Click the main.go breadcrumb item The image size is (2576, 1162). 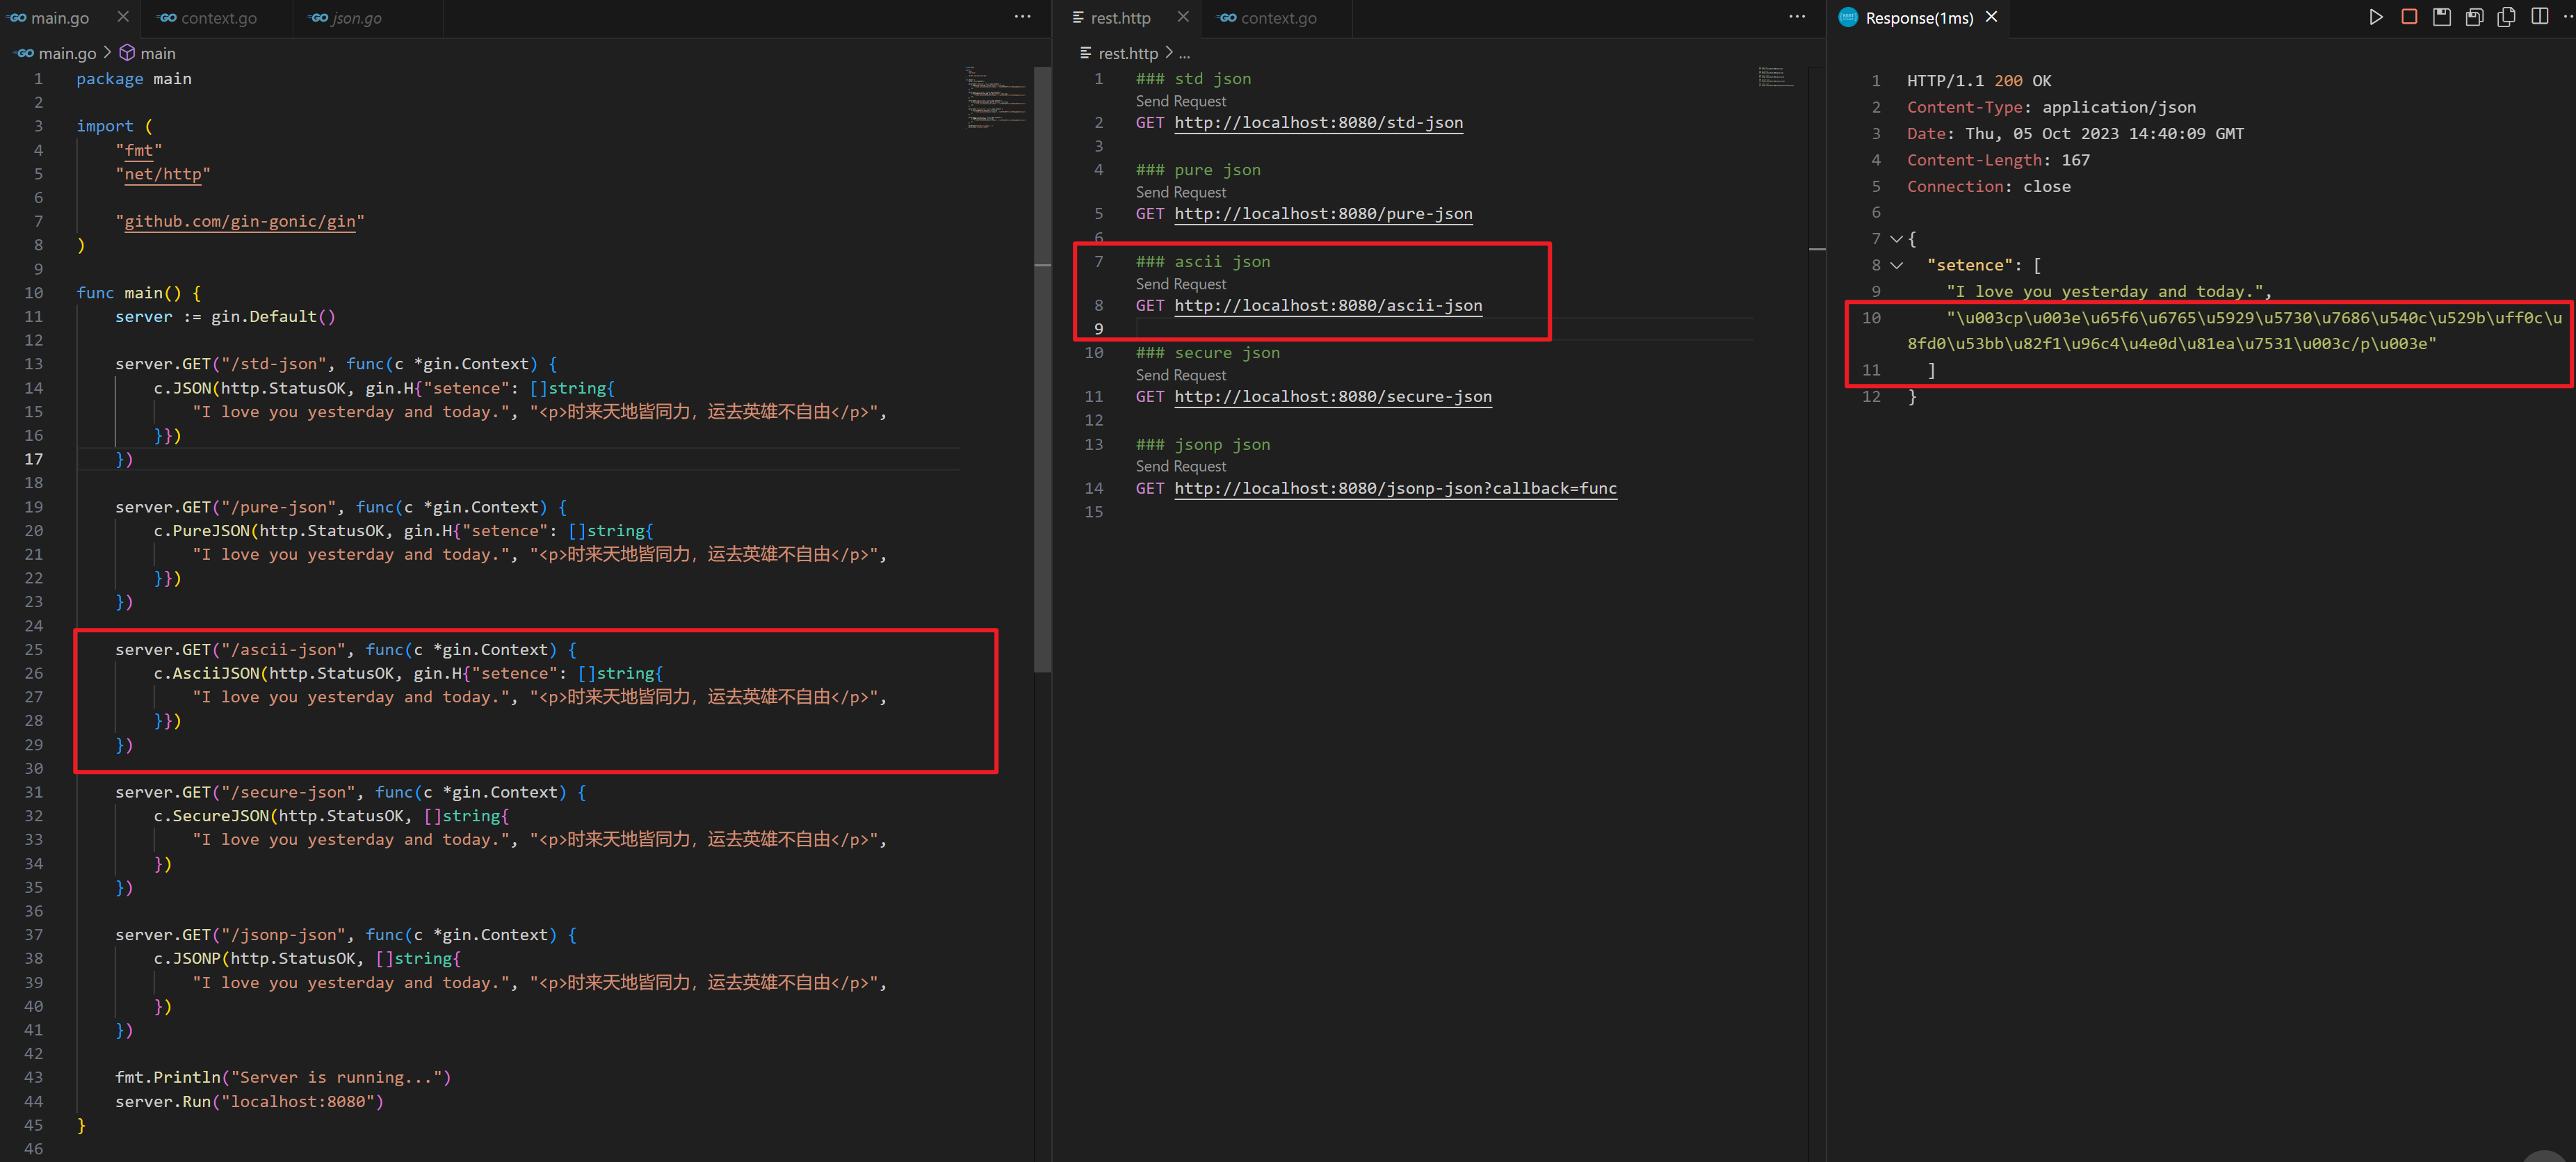pos(67,53)
